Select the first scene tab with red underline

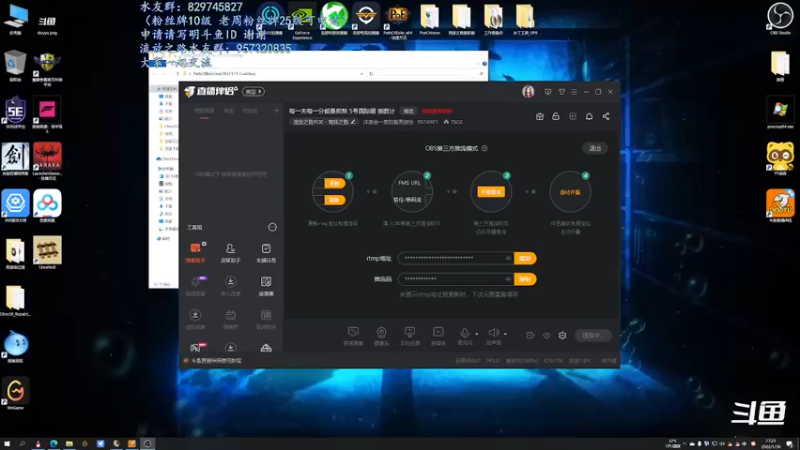coord(204,111)
